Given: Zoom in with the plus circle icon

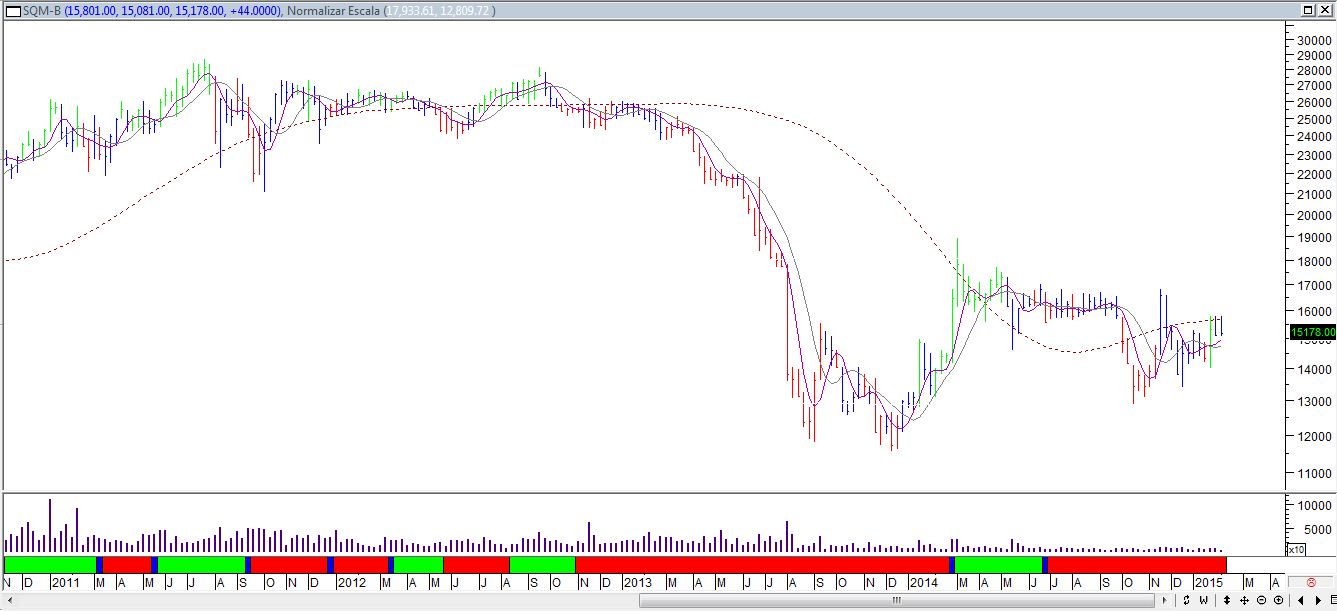Looking at the screenshot, I should (1278, 600).
